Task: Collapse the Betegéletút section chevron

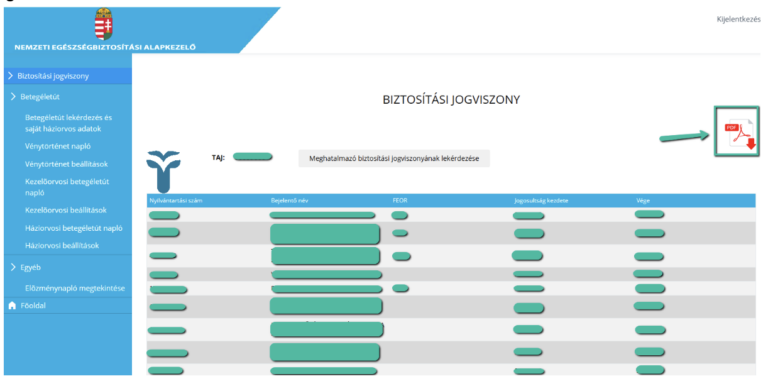Action: [x=13, y=97]
